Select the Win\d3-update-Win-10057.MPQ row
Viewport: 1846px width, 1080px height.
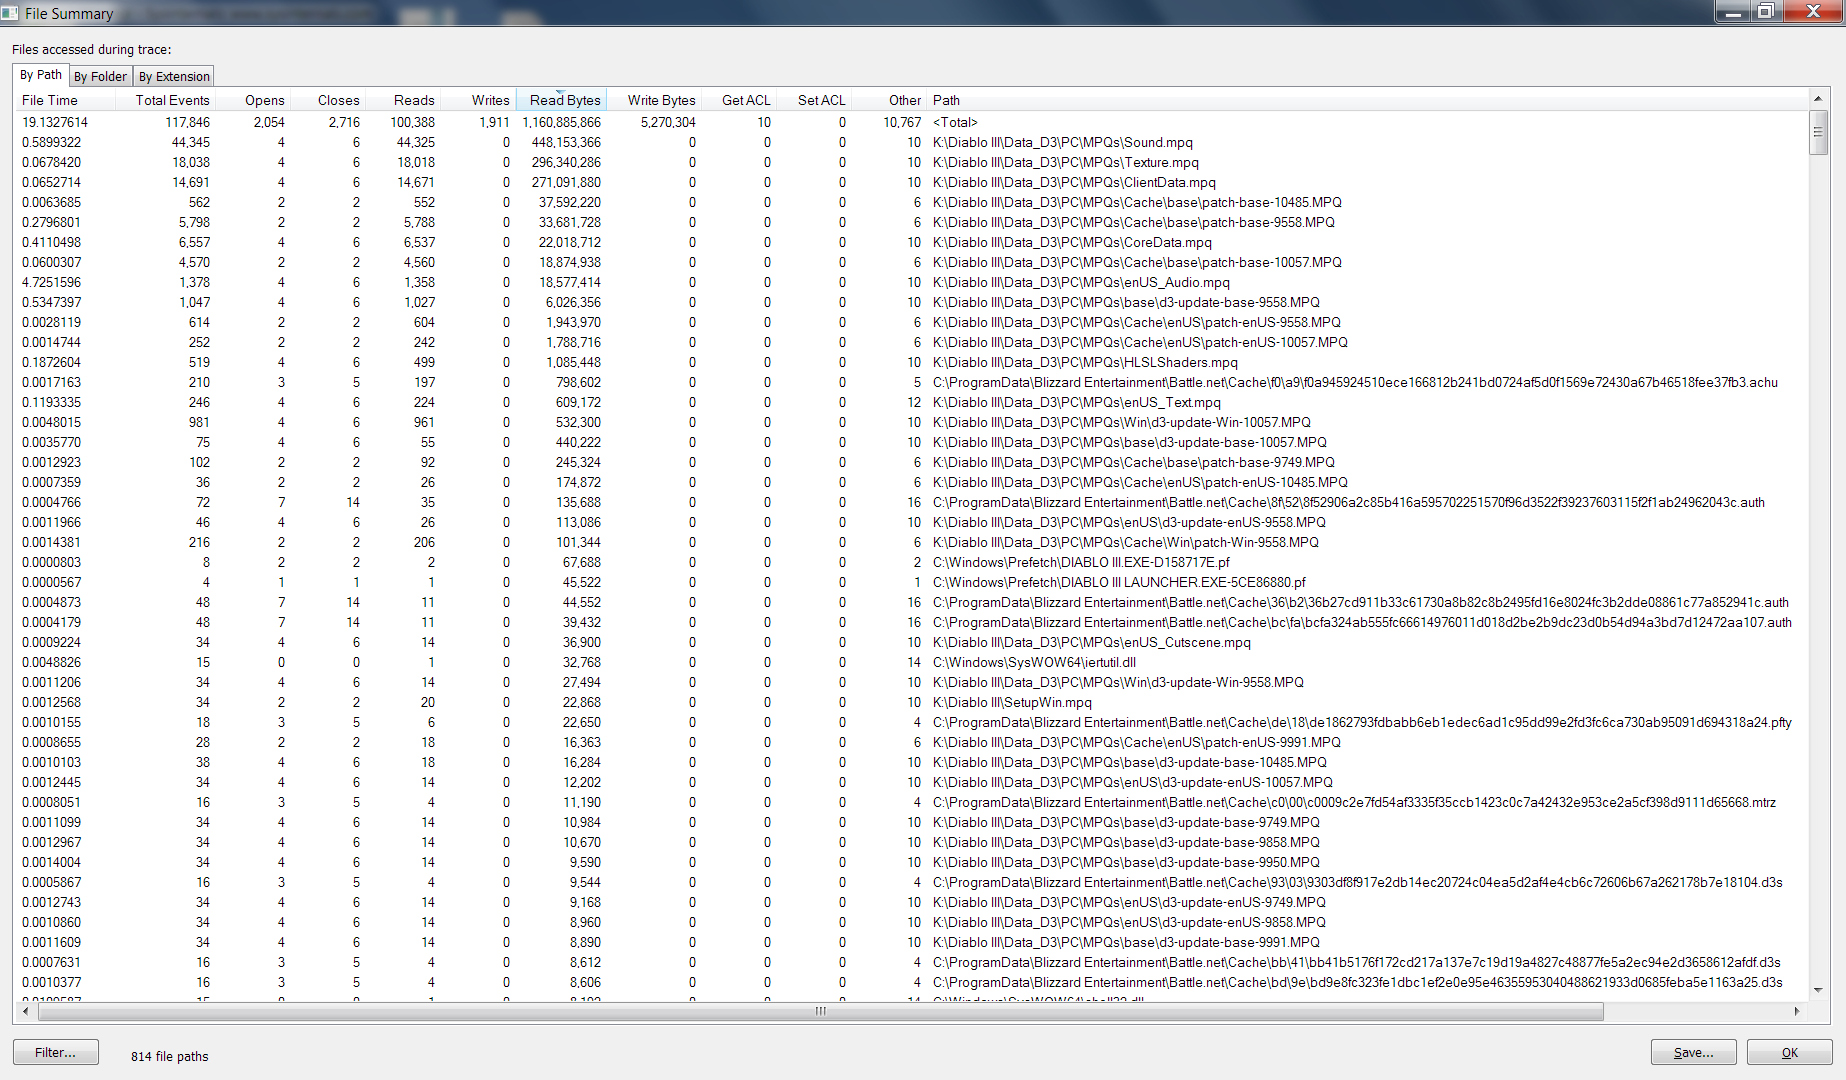(x=912, y=422)
